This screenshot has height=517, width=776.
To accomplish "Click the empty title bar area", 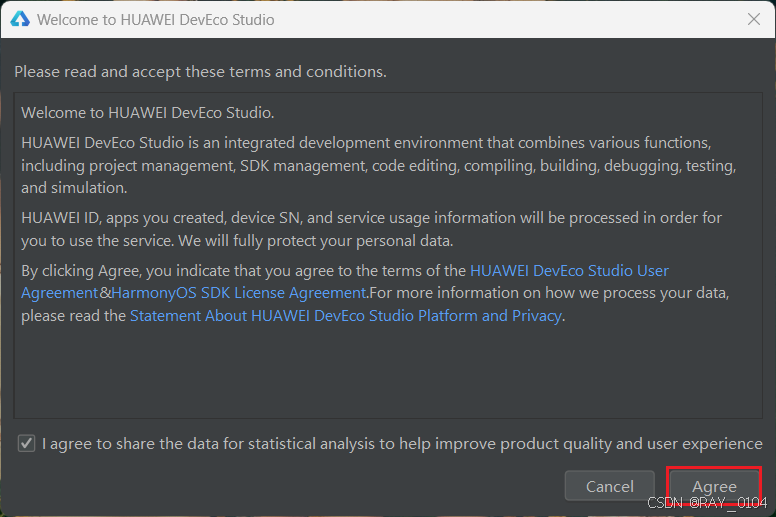I will (500, 19).
